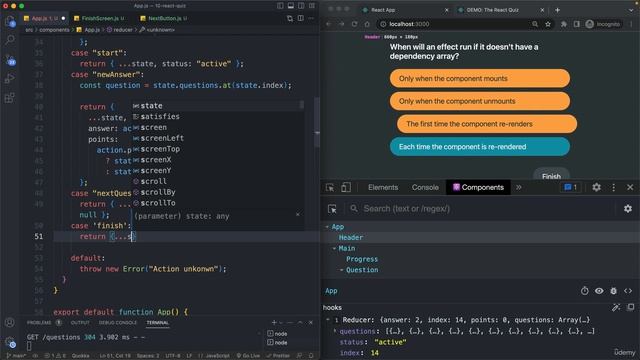
Task: Log component data with the bug icon
Action: [613, 291]
